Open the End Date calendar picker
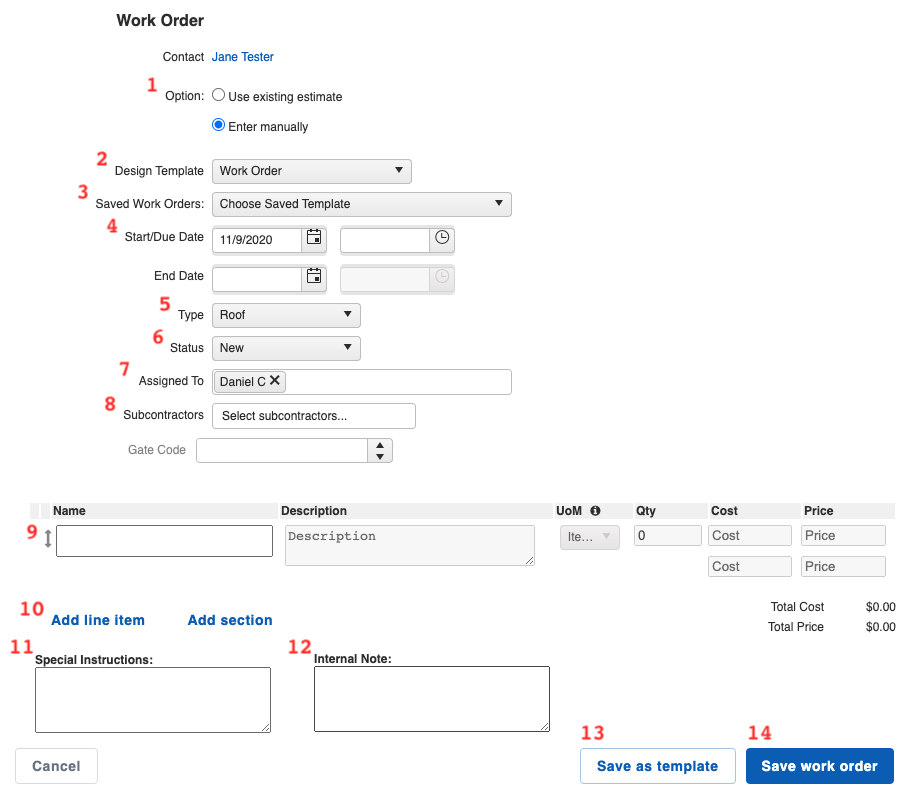The width and height of the screenshot is (908, 799). click(x=315, y=276)
